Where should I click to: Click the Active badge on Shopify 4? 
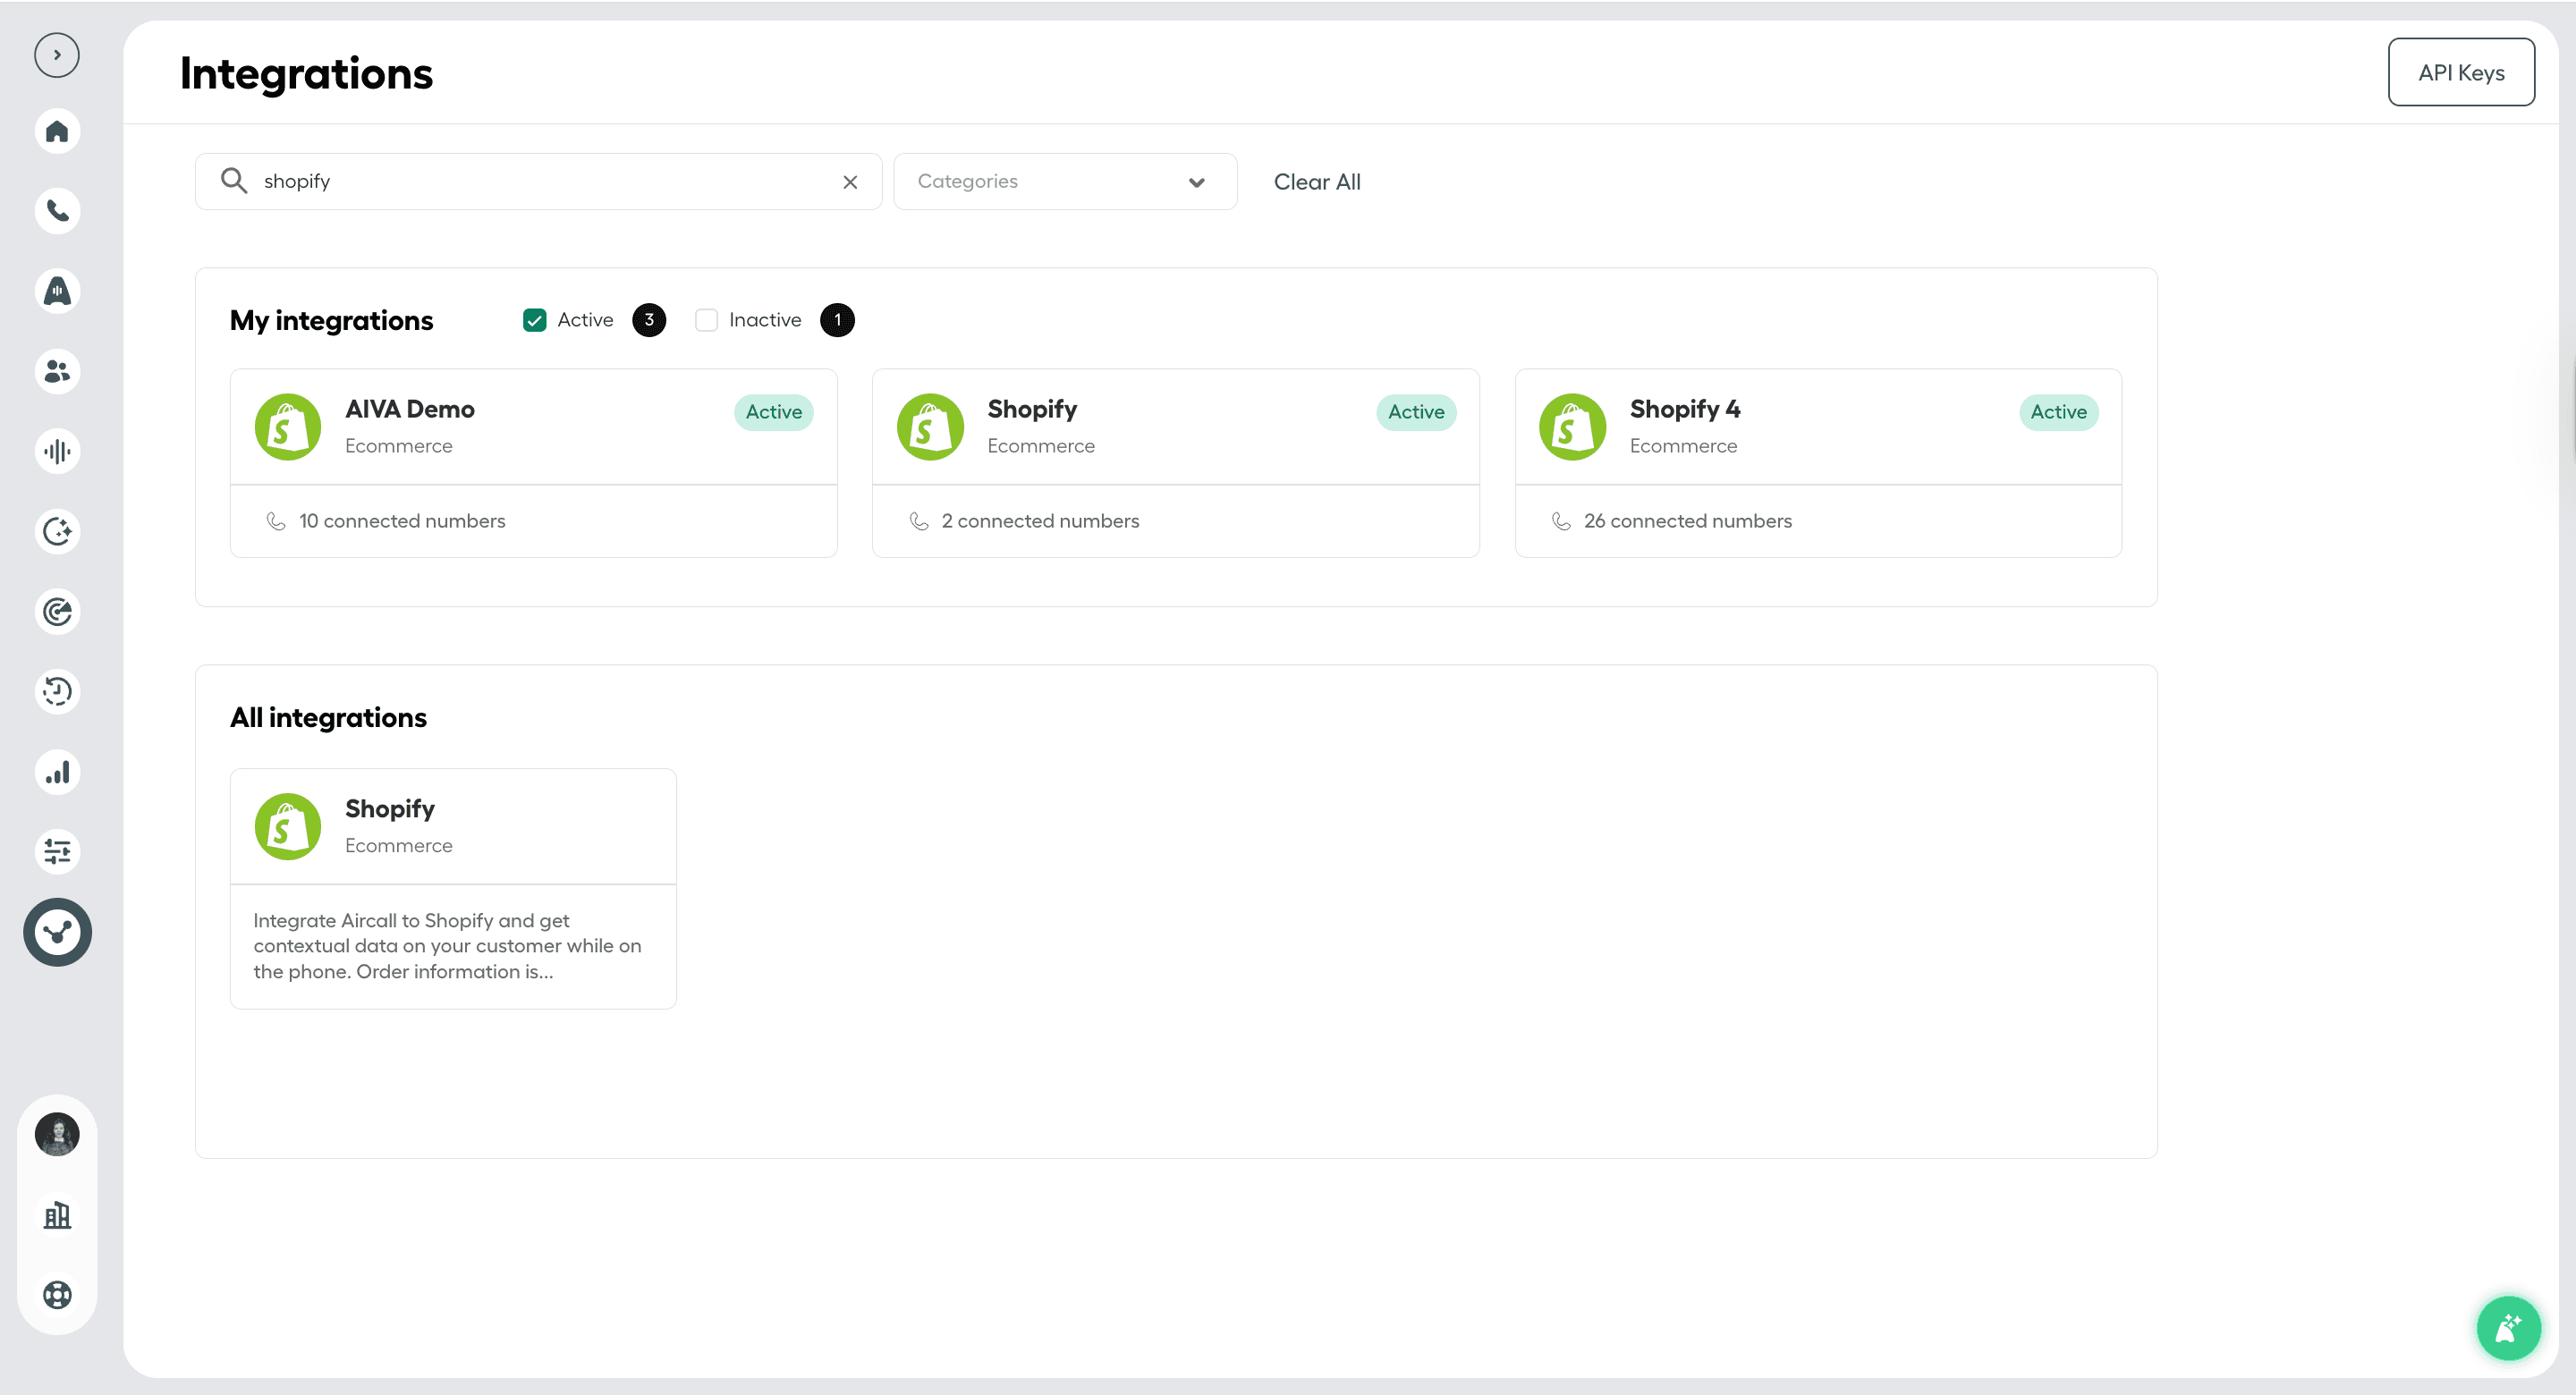click(x=2059, y=412)
